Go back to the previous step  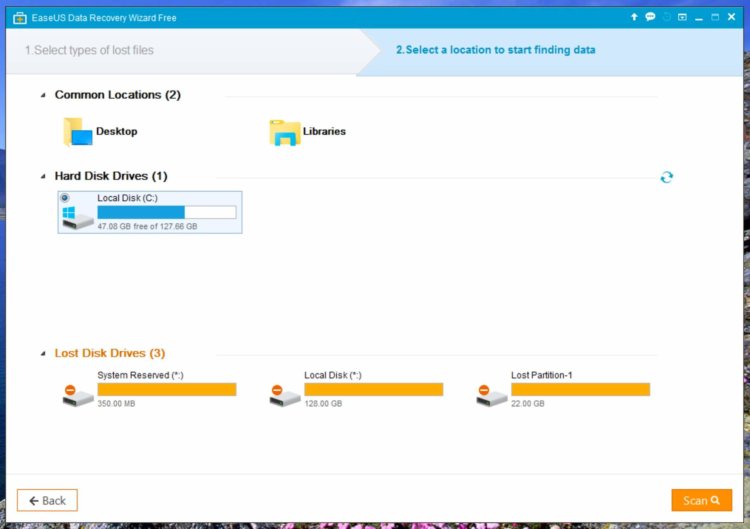point(47,500)
